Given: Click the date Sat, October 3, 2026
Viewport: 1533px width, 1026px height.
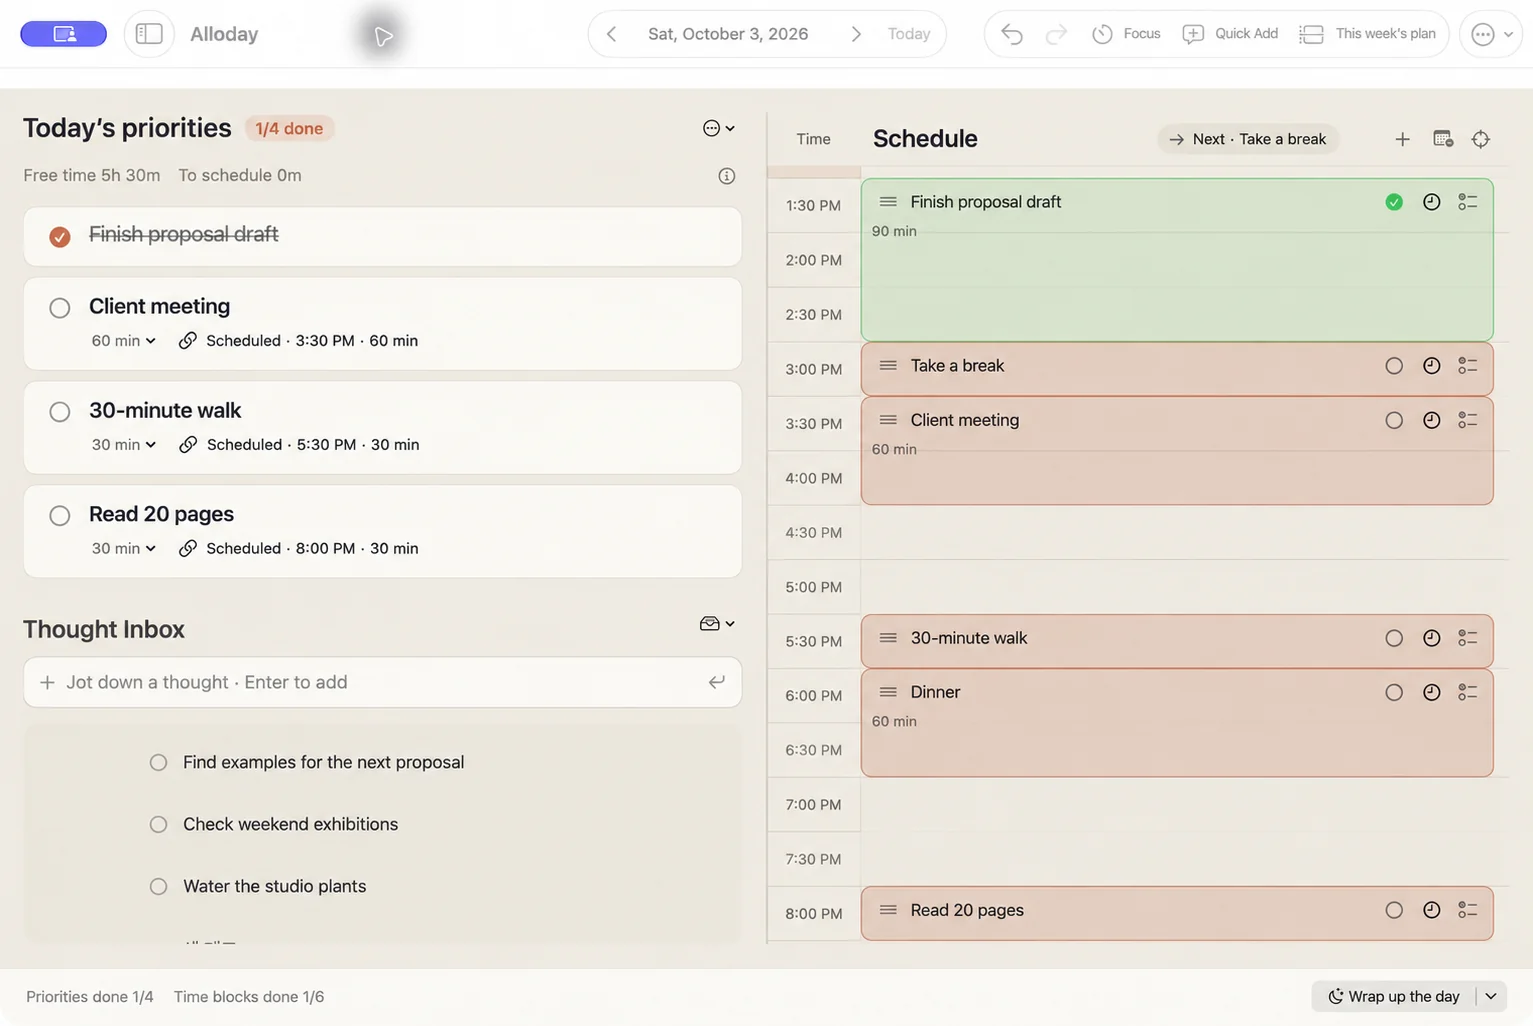Looking at the screenshot, I should click(x=728, y=34).
